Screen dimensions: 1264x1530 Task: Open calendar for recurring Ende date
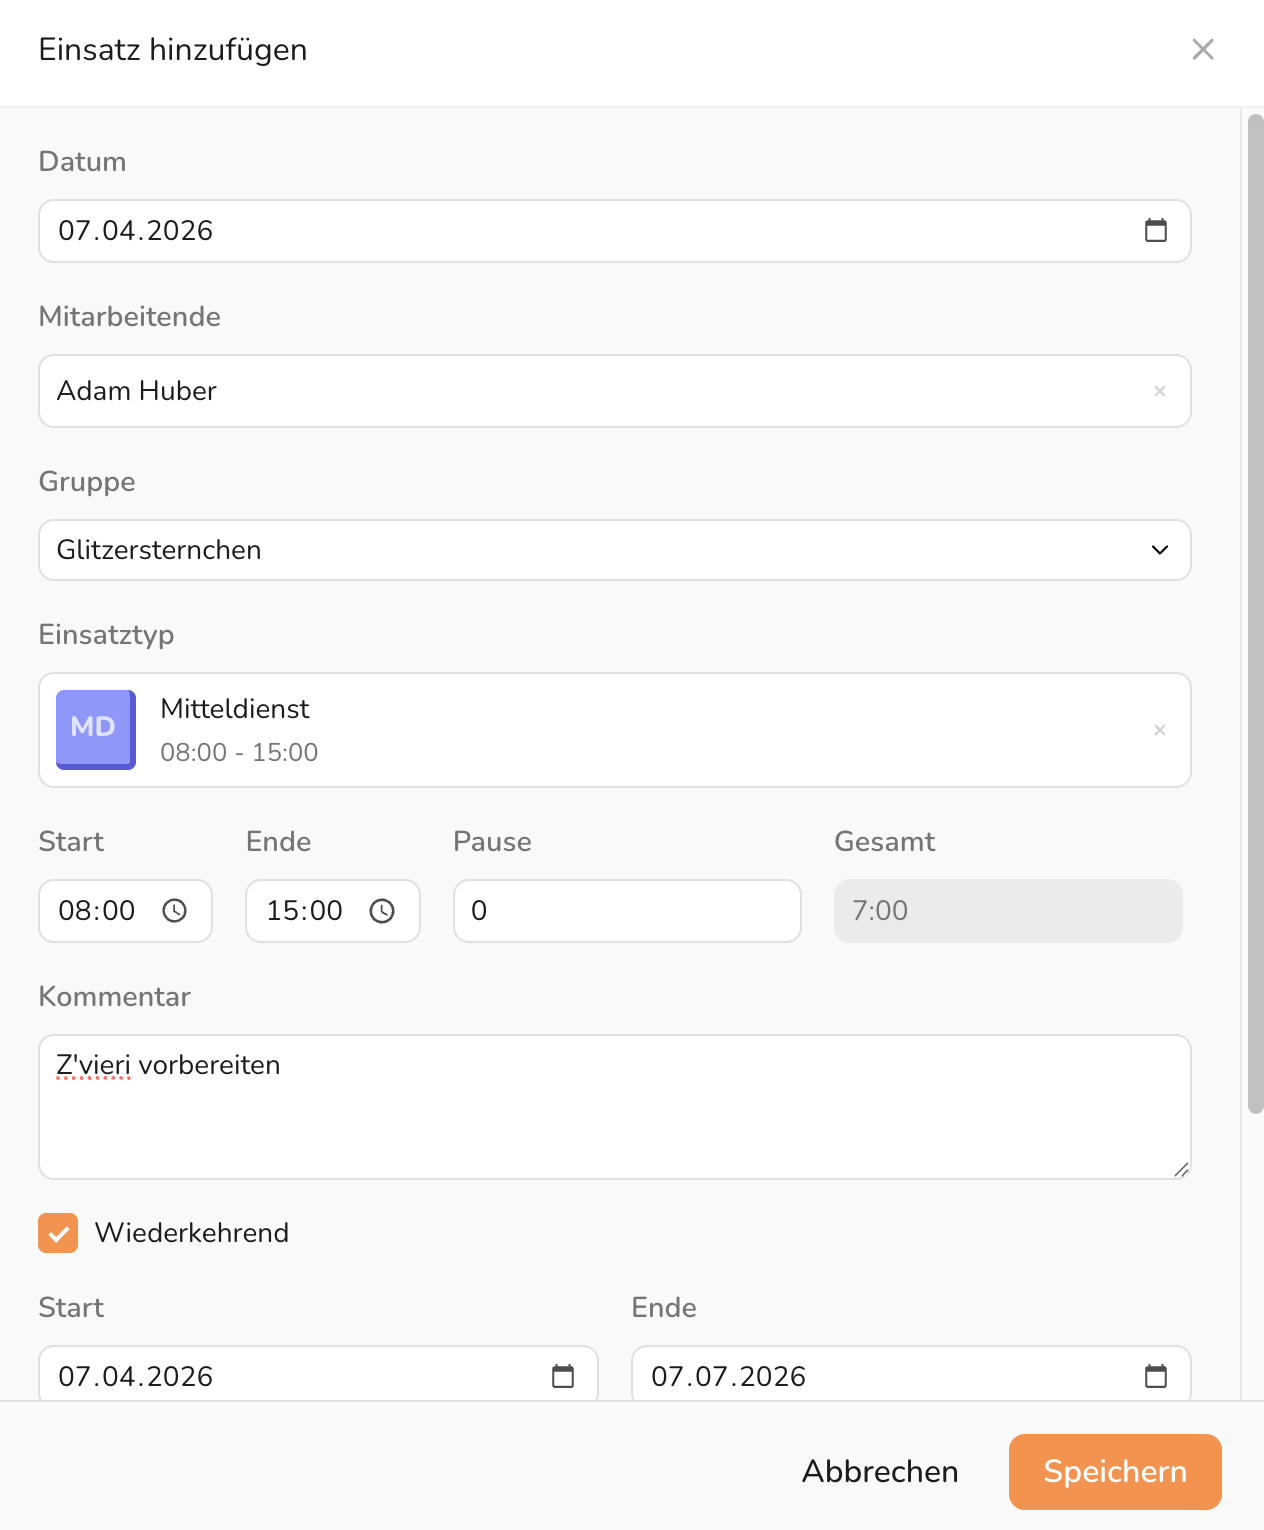click(x=1155, y=1376)
